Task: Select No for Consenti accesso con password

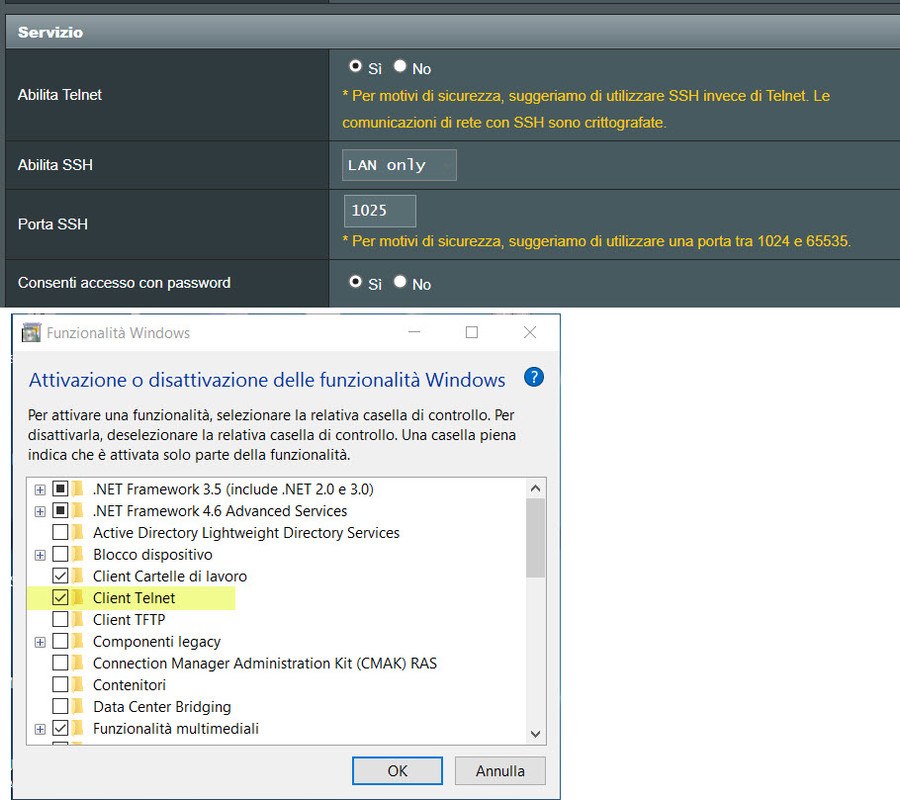Action: 400,282
